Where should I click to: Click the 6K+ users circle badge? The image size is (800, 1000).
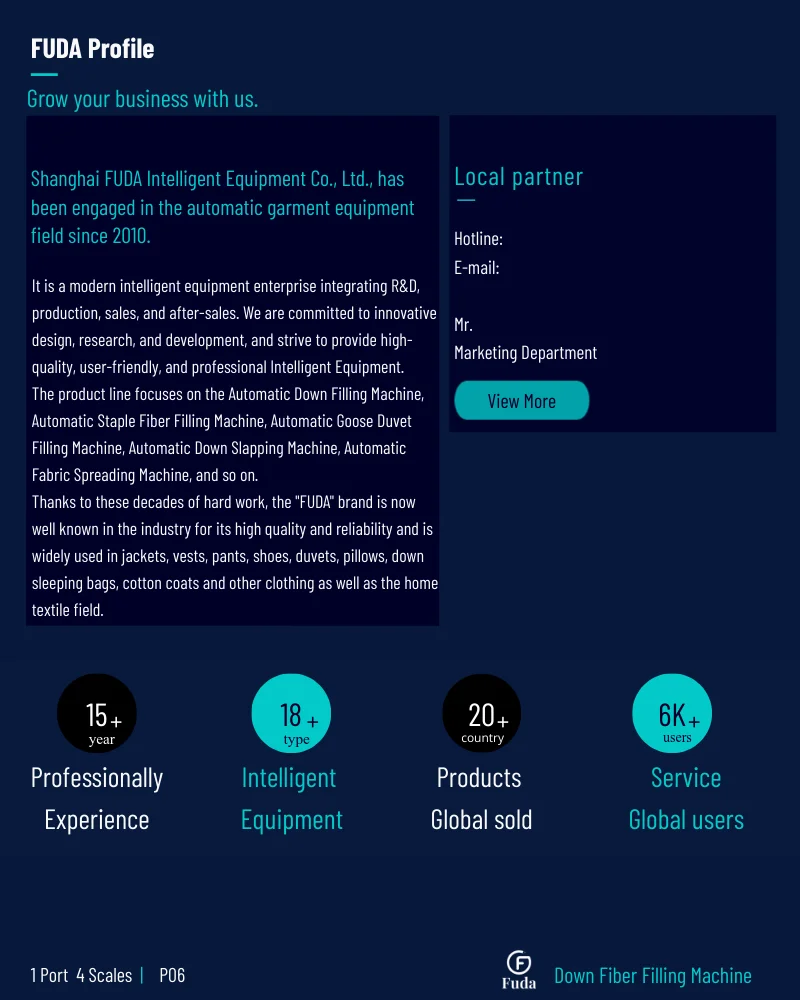click(x=672, y=714)
